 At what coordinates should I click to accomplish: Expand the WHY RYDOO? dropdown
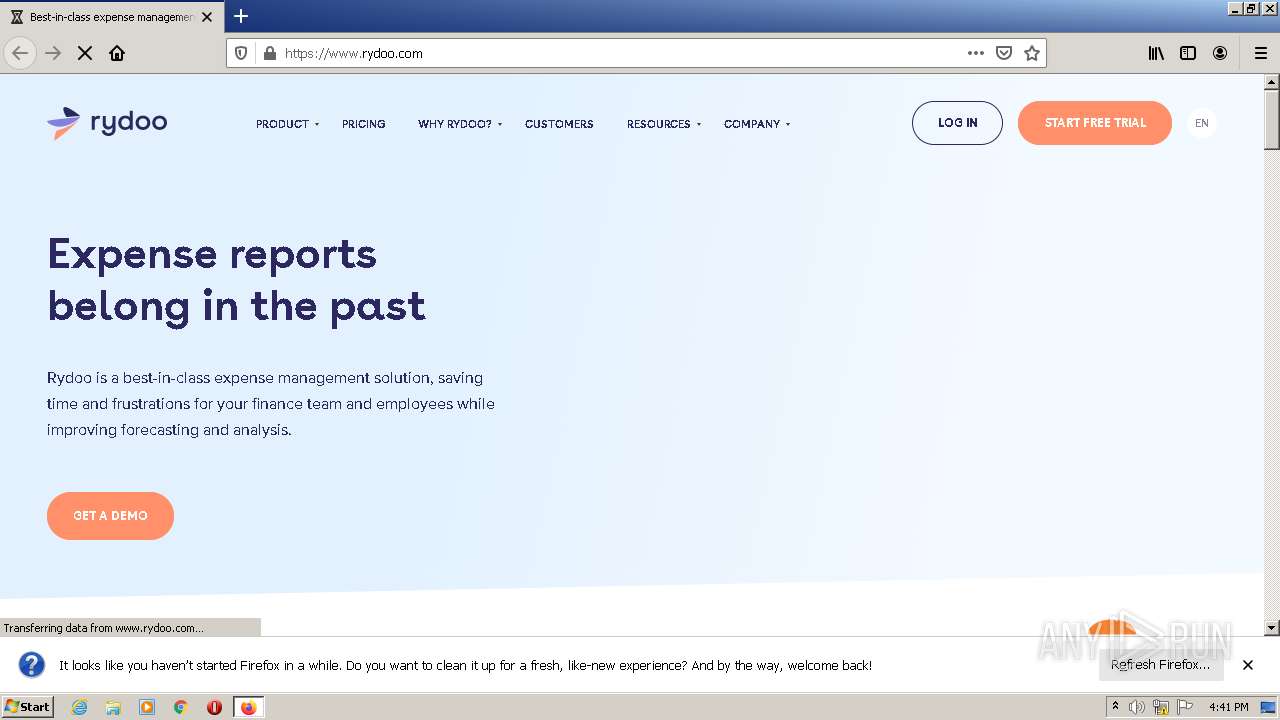[460, 124]
